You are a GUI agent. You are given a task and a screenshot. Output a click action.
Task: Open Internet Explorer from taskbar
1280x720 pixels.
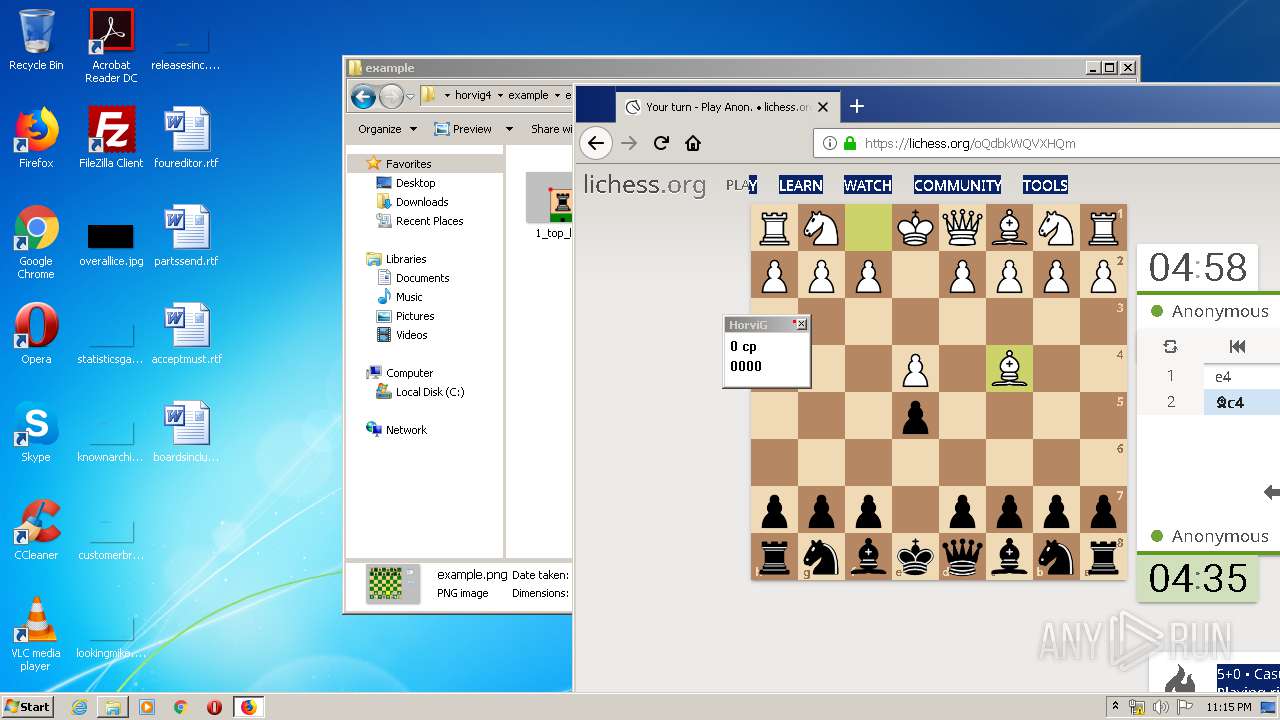pyautogui.click(x=79, y=707)
